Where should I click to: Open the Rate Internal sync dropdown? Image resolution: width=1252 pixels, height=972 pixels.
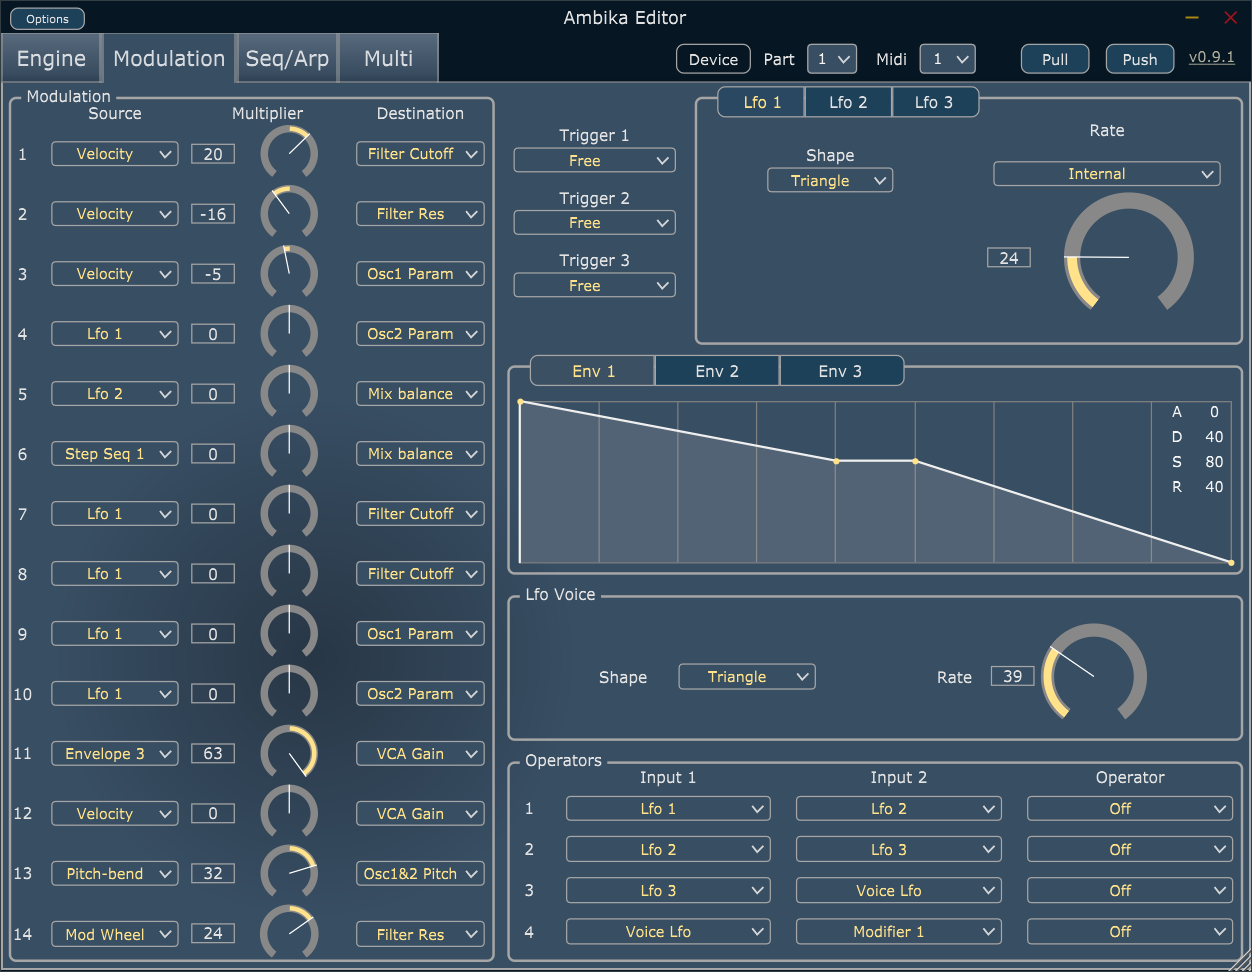(1106, 174)
